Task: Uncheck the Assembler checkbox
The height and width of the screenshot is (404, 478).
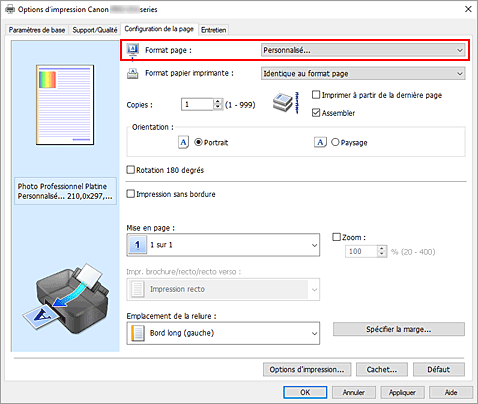Action: [x=316, y=113]
